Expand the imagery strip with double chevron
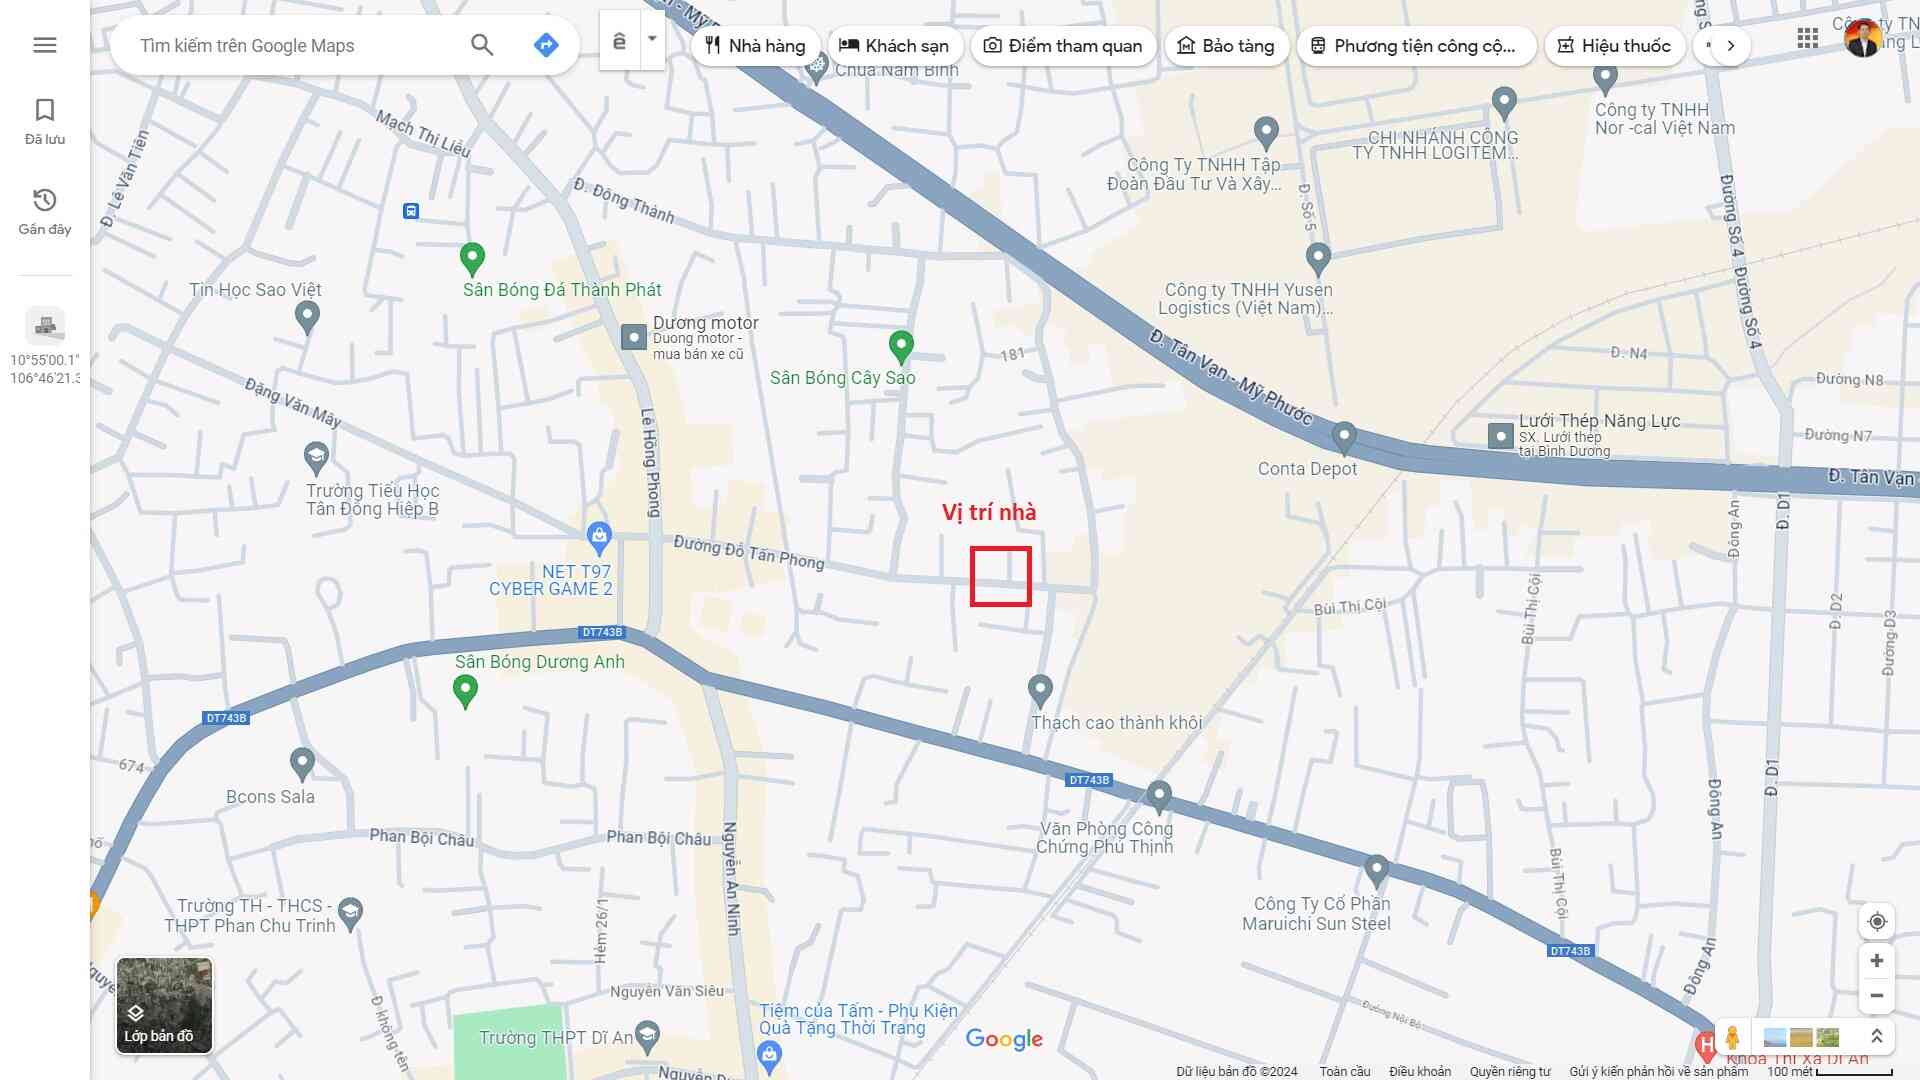The height and width of the screenshot is (1080, 1920). tap(1877, 1037)
